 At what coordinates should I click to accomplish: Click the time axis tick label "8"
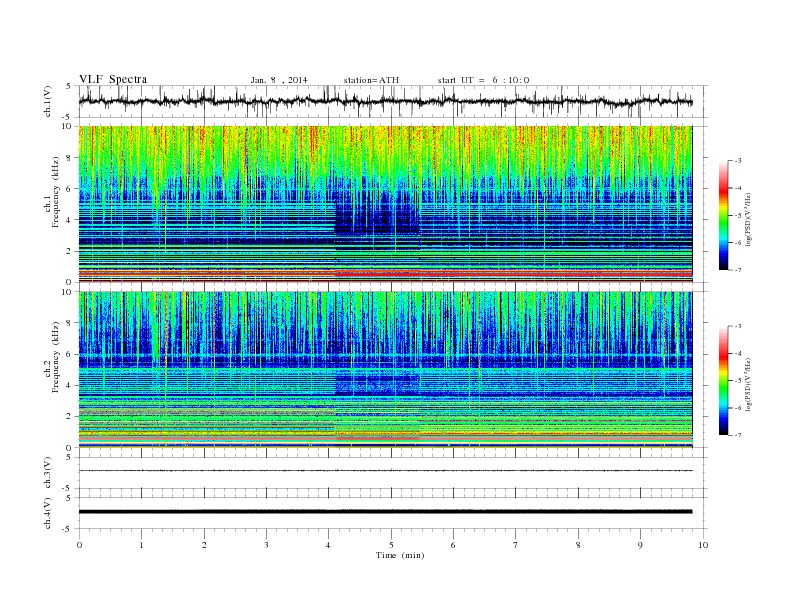point(578,545)
